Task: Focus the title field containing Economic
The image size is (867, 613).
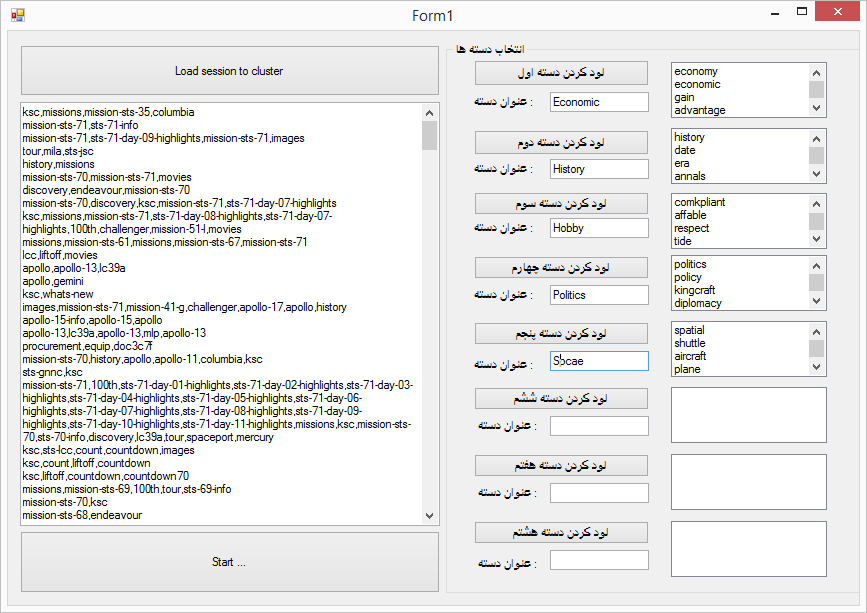Action: click(599, 102)
